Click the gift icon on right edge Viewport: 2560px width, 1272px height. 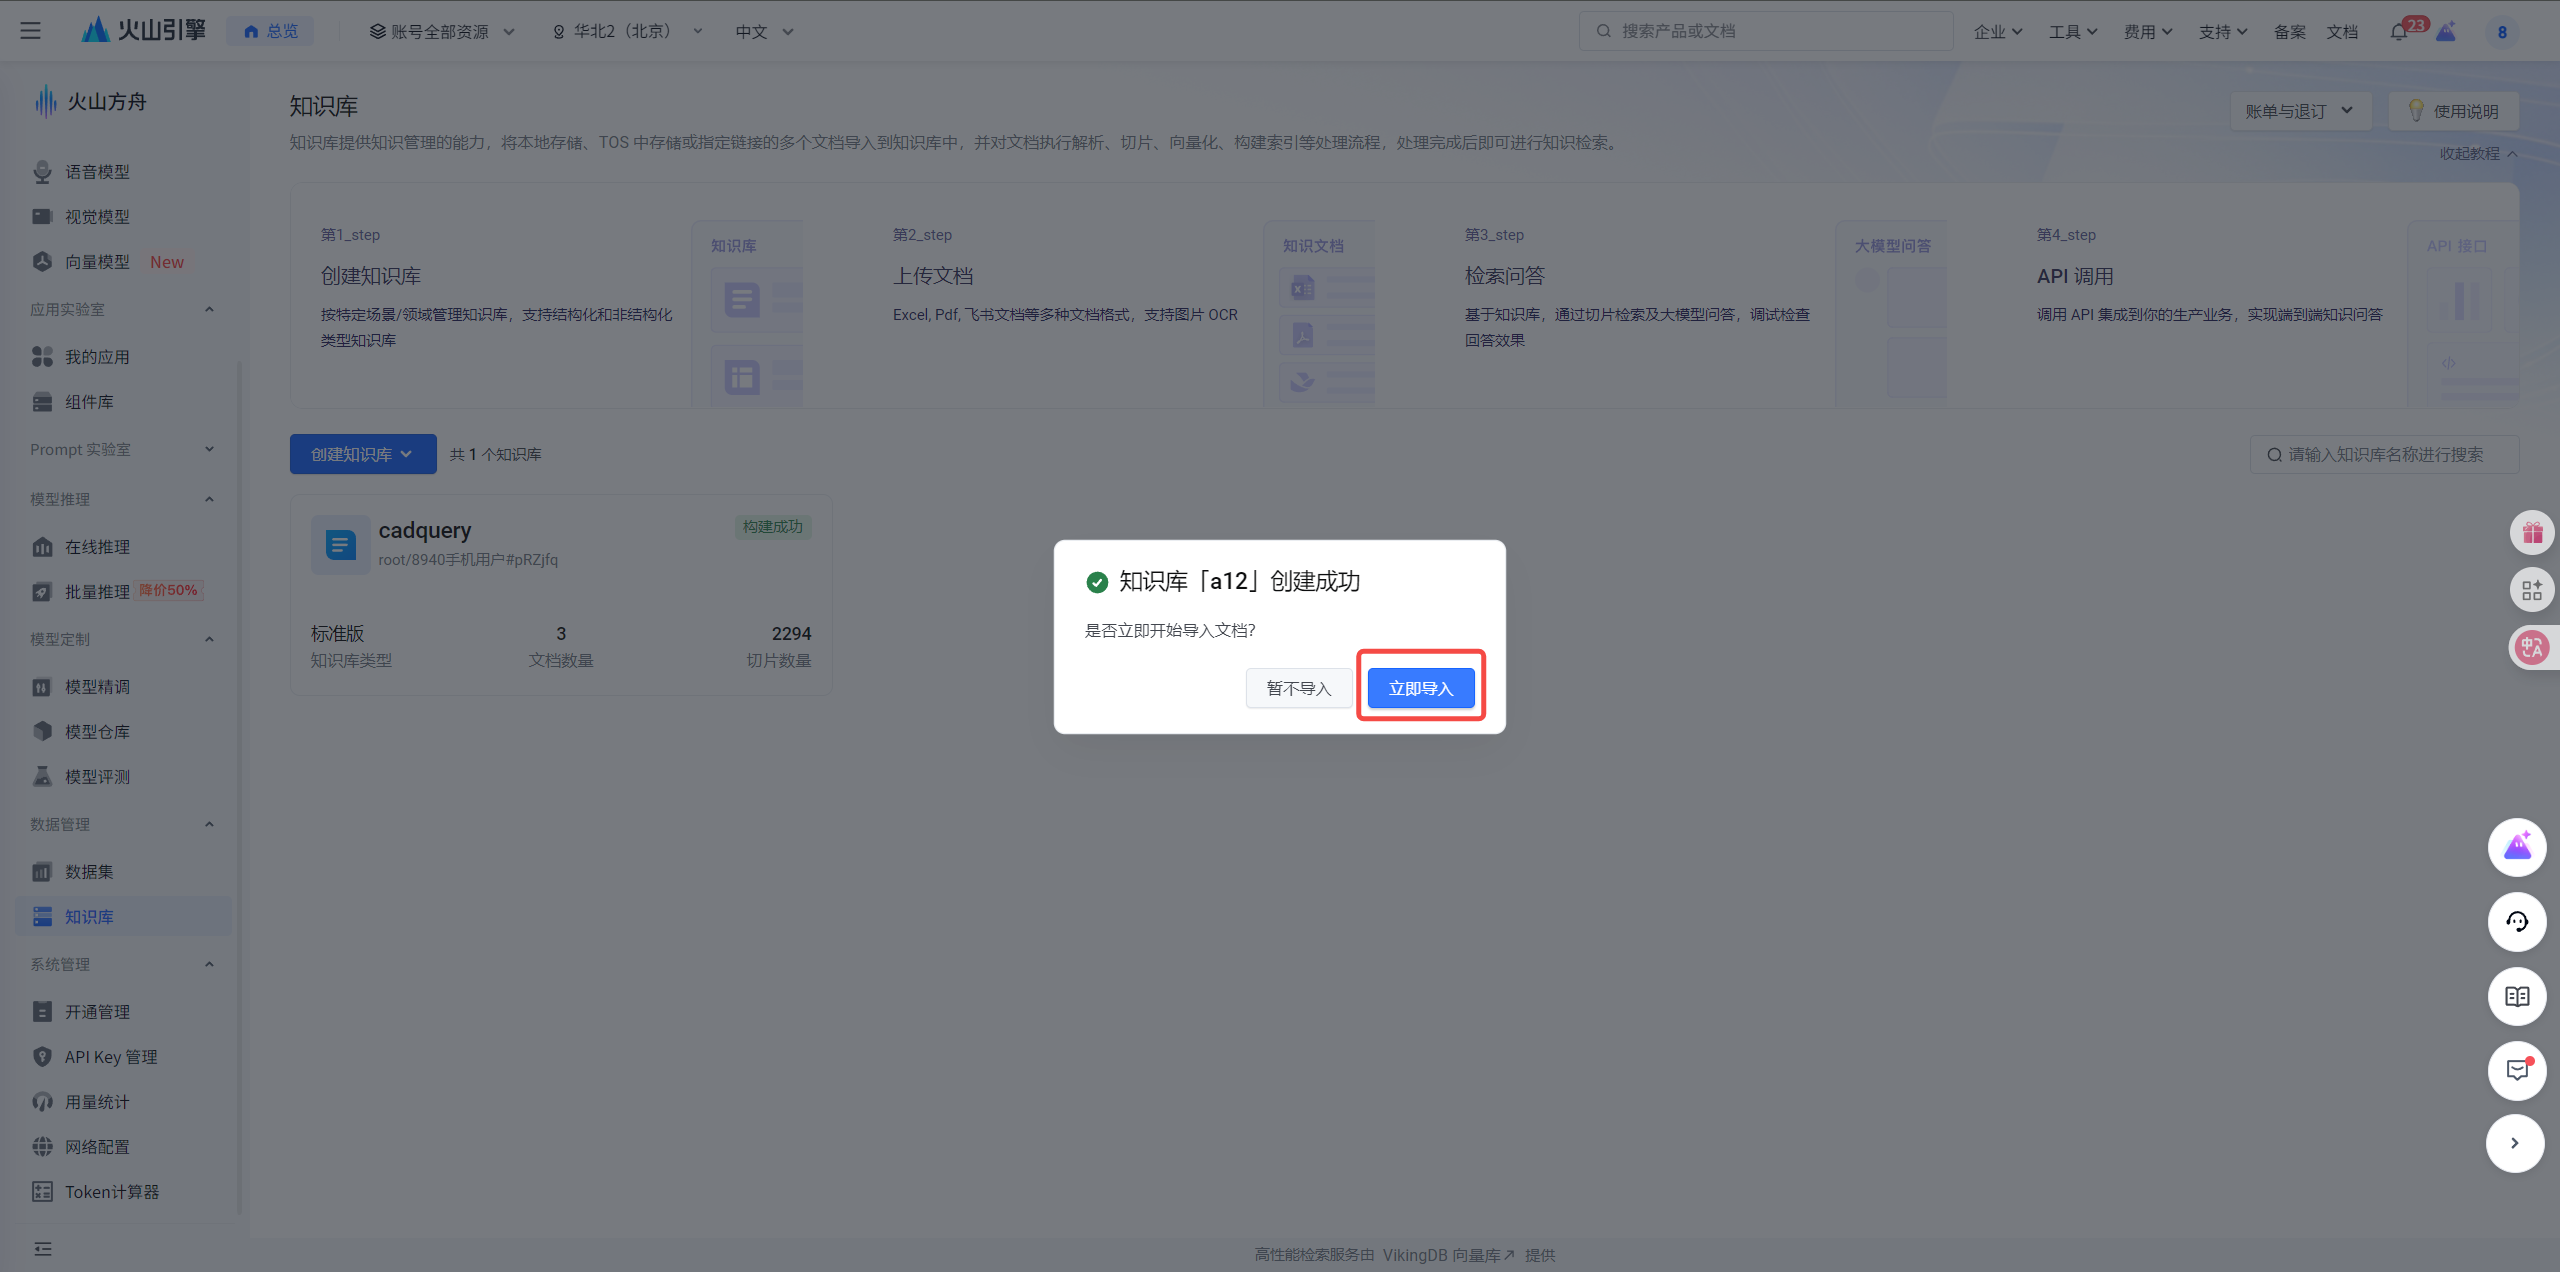2532,532
